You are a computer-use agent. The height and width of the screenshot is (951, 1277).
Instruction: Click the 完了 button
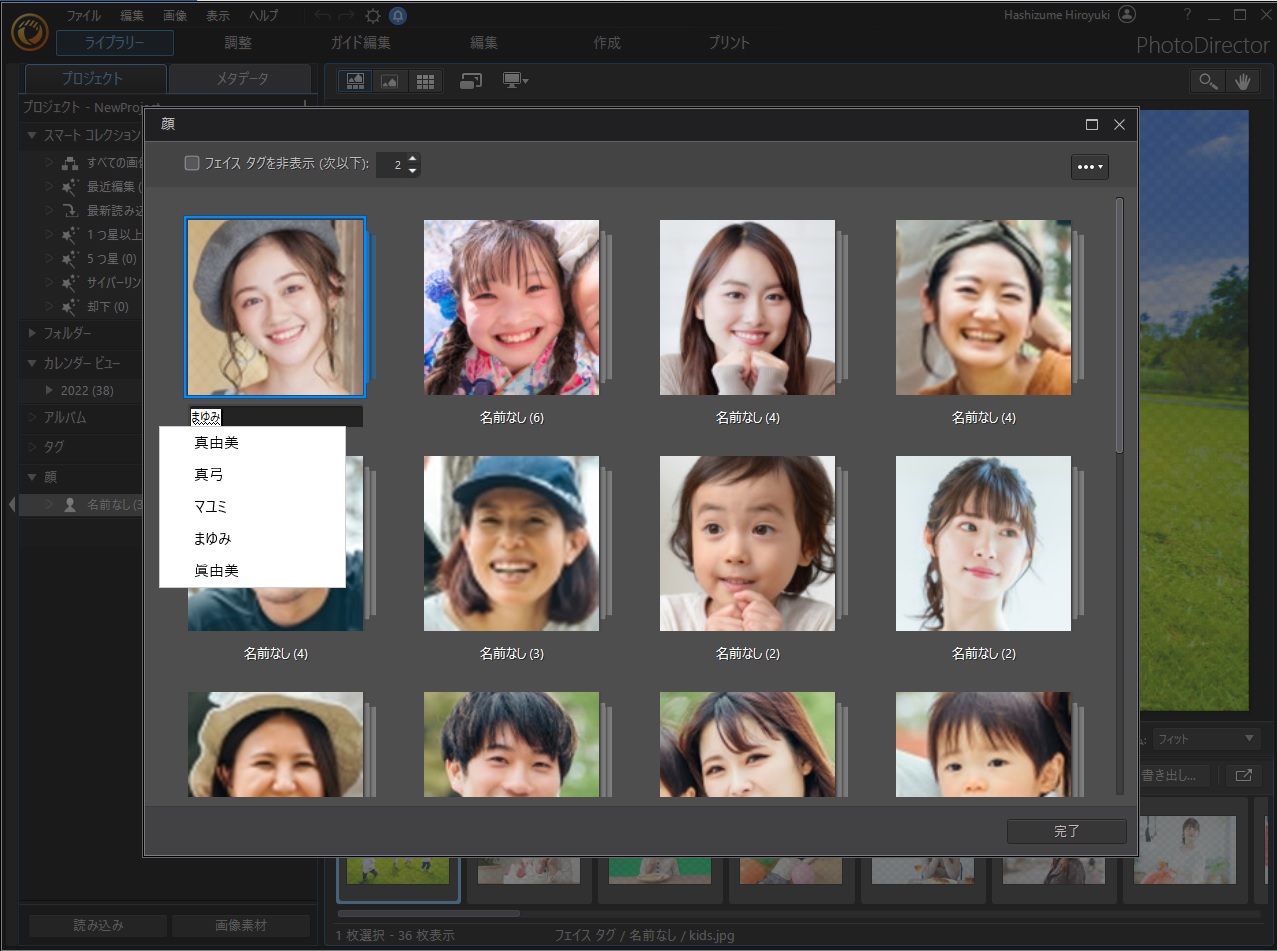point(1066,831)
